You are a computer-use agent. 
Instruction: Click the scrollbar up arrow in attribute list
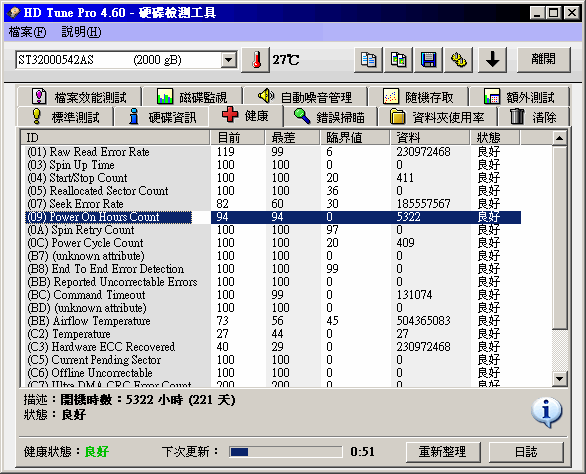tap(559, 138)
